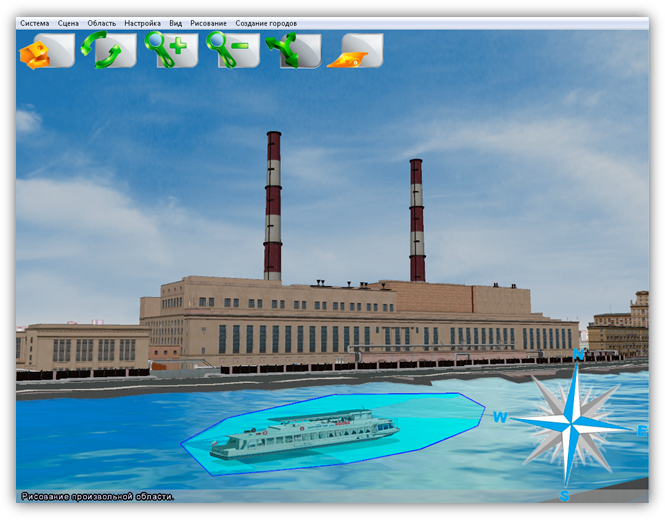
Task: Click the green rotate arrows icon
Action: click(108, 50)
